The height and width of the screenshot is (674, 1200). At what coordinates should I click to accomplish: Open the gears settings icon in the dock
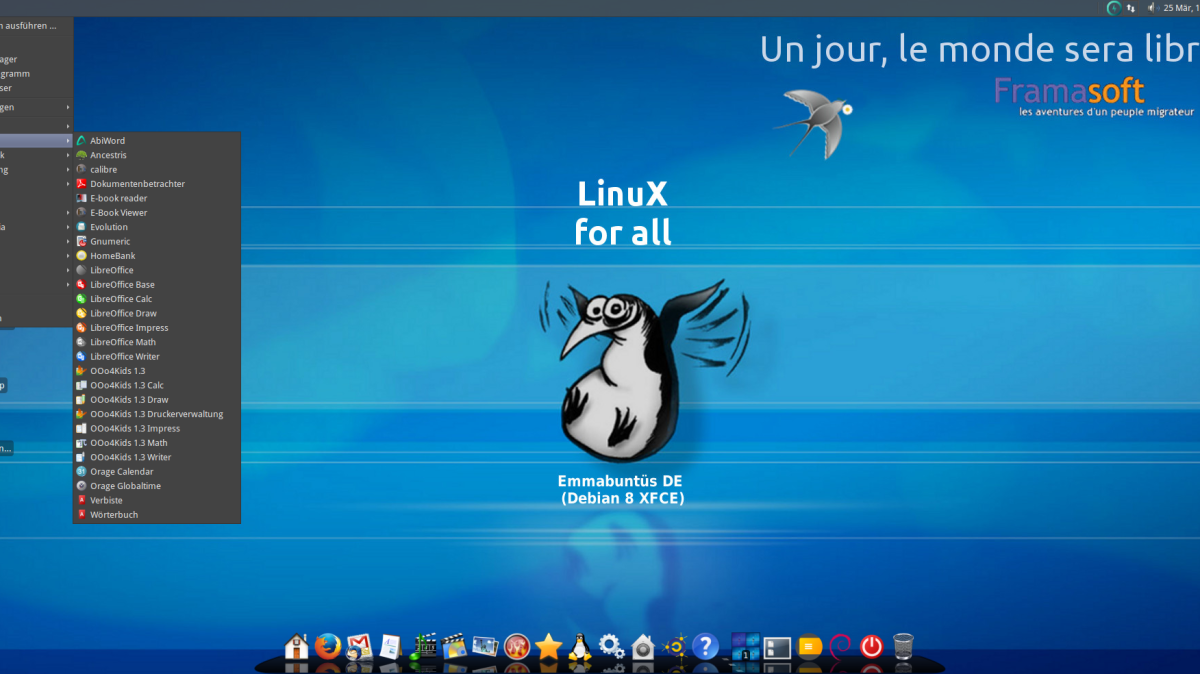[x=611, y=647]
